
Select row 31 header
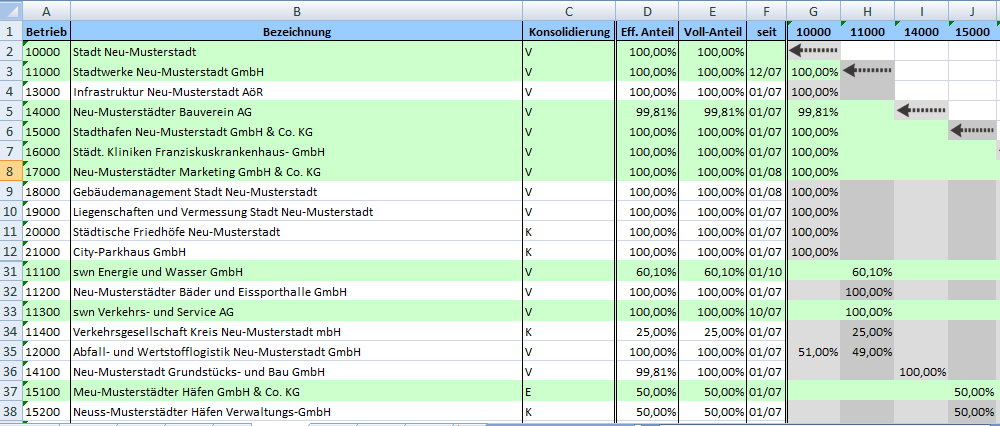point(11,272)
